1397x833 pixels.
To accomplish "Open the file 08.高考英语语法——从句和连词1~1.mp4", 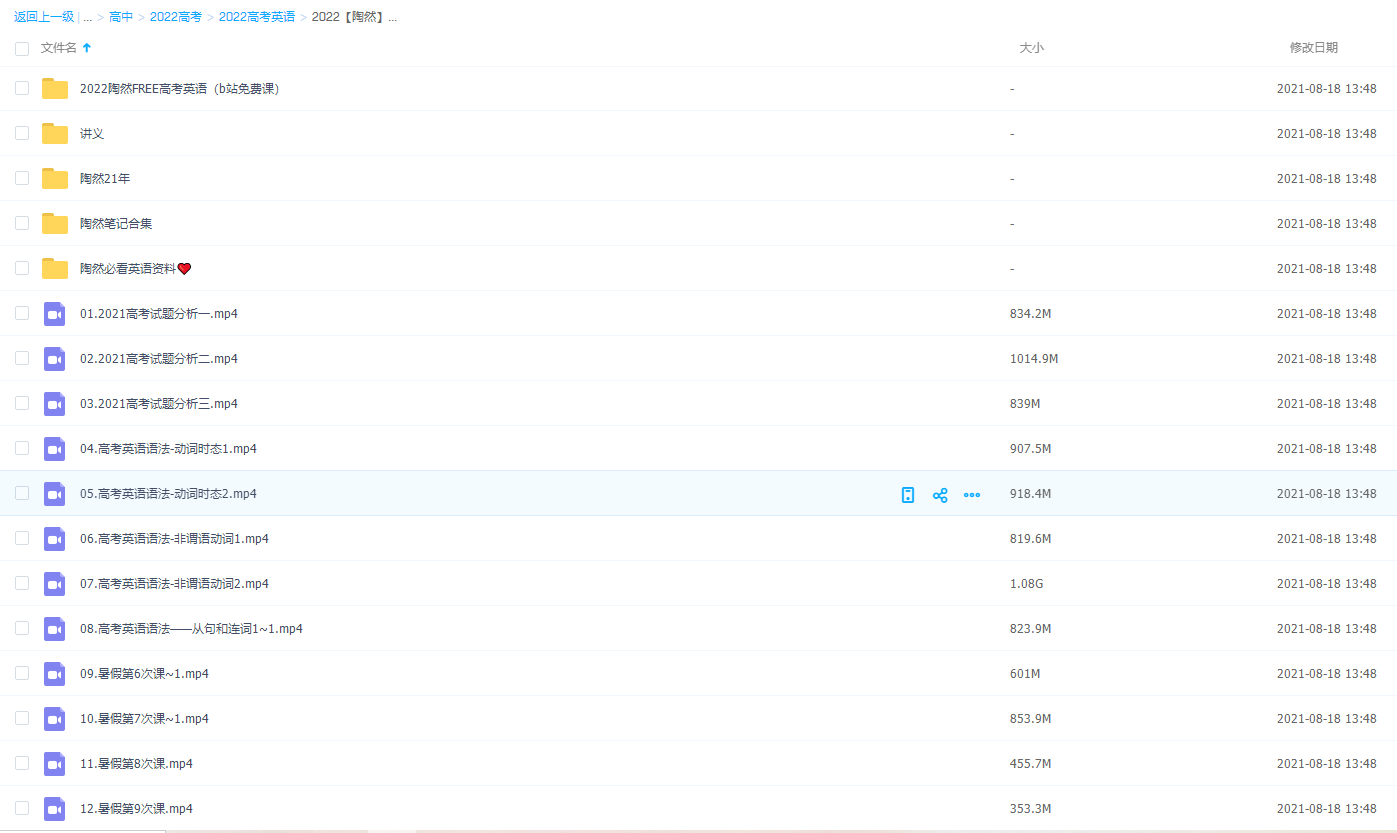I will 191,629.
